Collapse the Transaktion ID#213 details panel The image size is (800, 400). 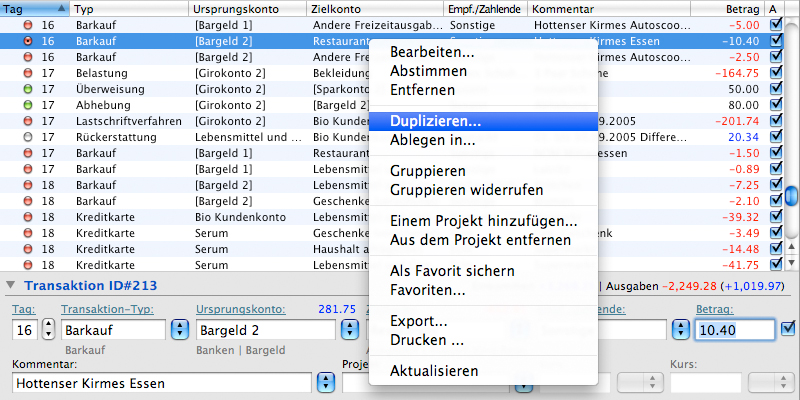click(x=11, y=286)
